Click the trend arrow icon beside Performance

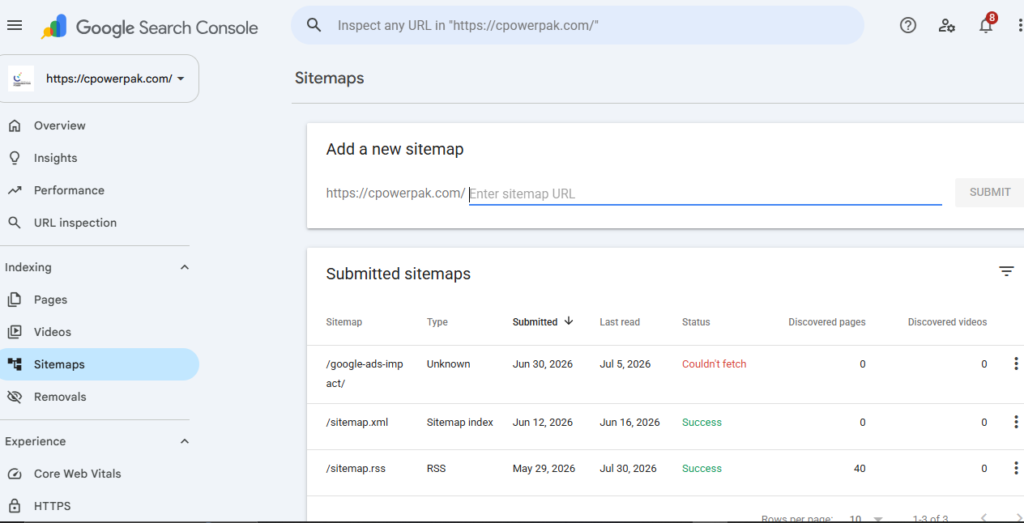14,190
